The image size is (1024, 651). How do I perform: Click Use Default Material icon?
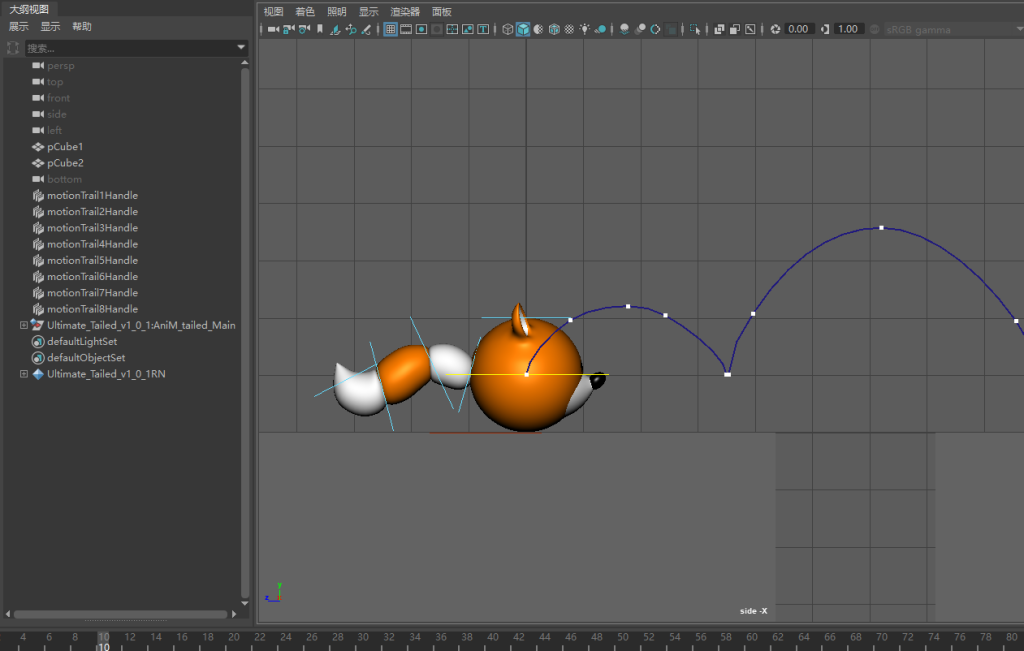539,29
